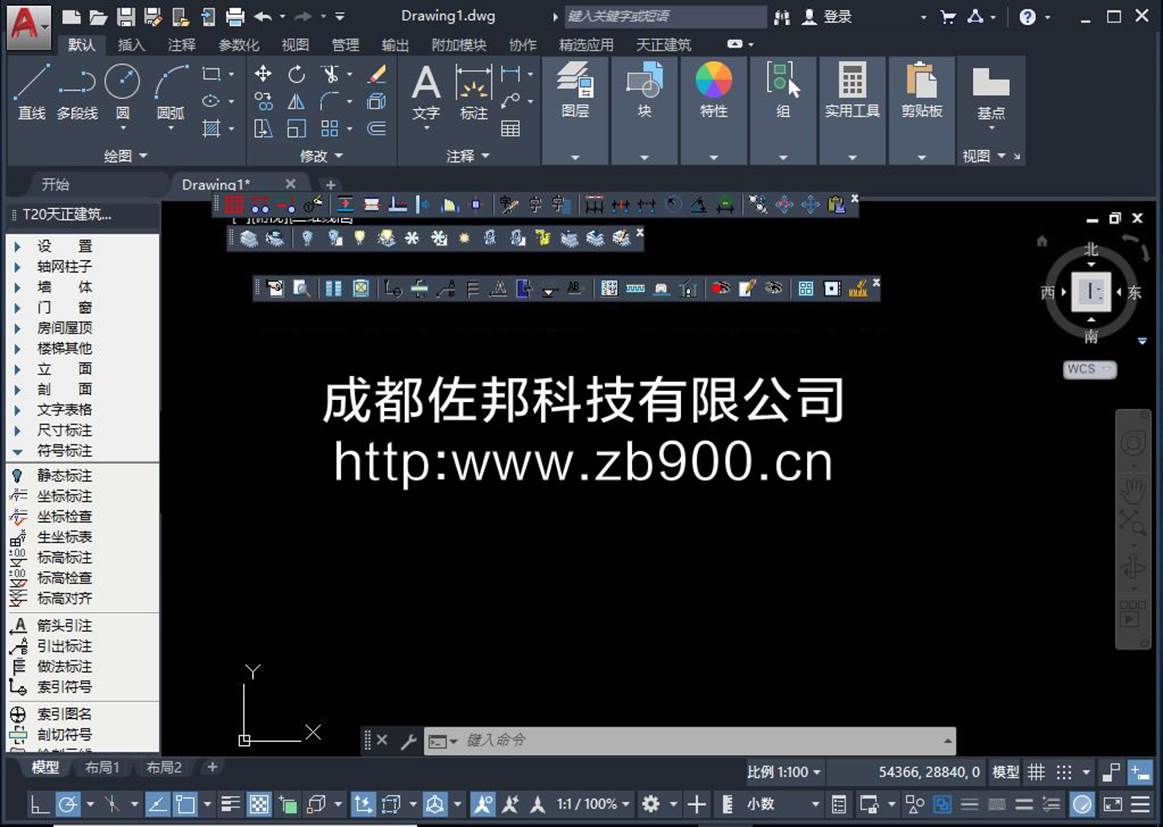
Task: Select the Polyline (多段线) tool
Action: (x=77, y=91)
